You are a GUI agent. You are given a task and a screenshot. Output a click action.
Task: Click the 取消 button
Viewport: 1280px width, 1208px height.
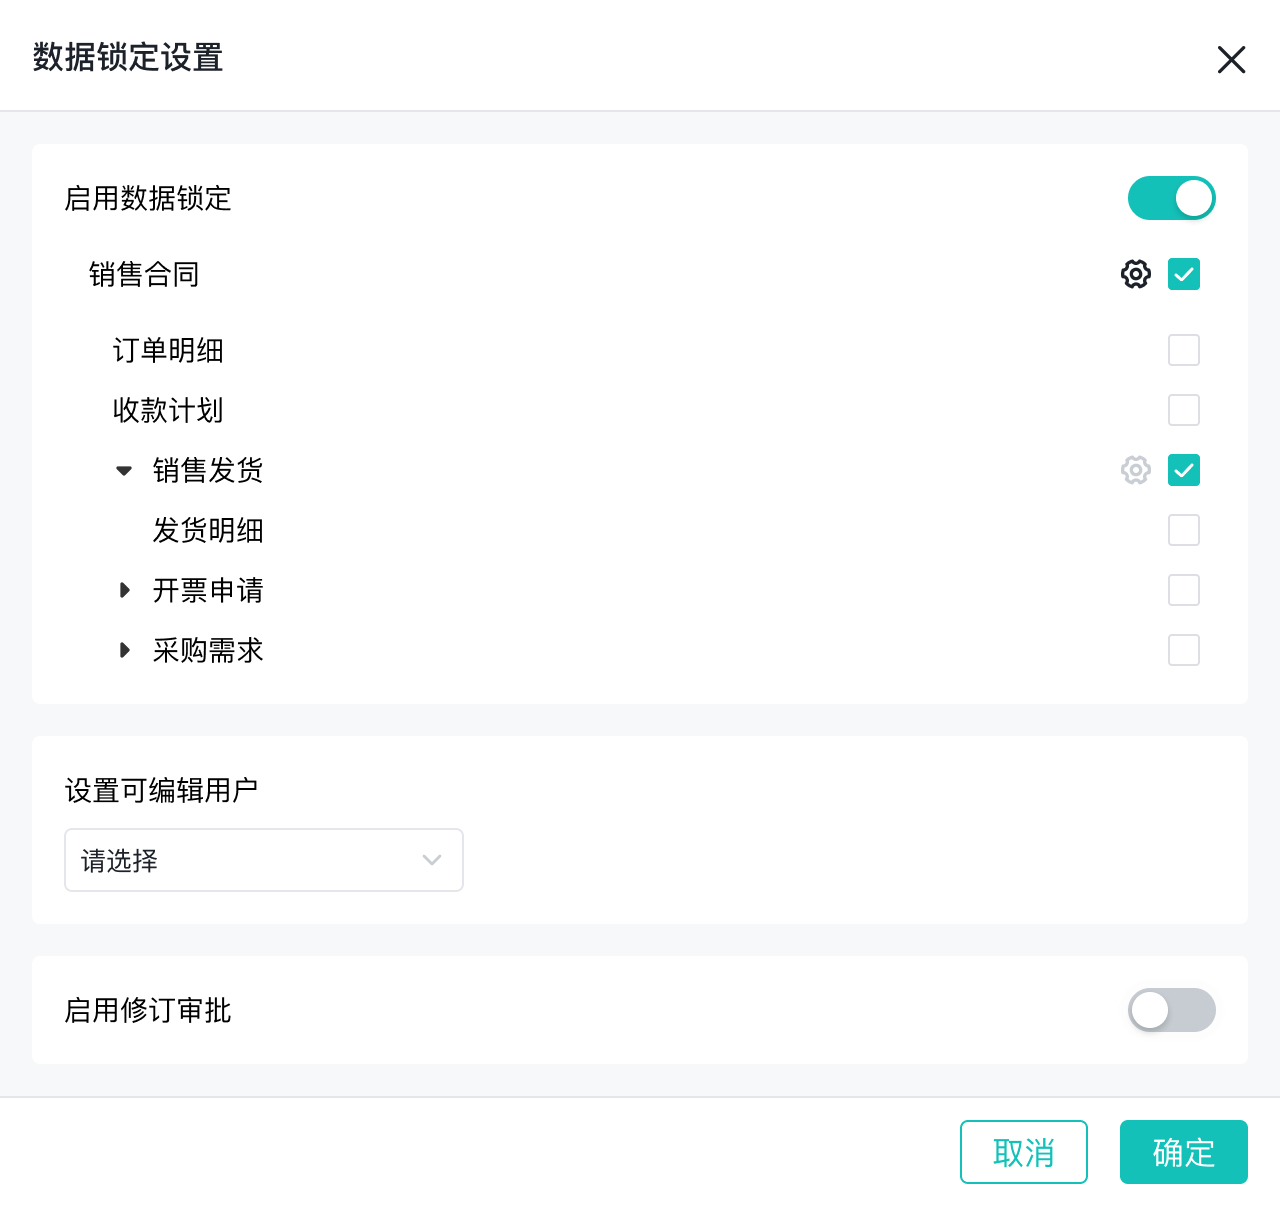1023,1152
